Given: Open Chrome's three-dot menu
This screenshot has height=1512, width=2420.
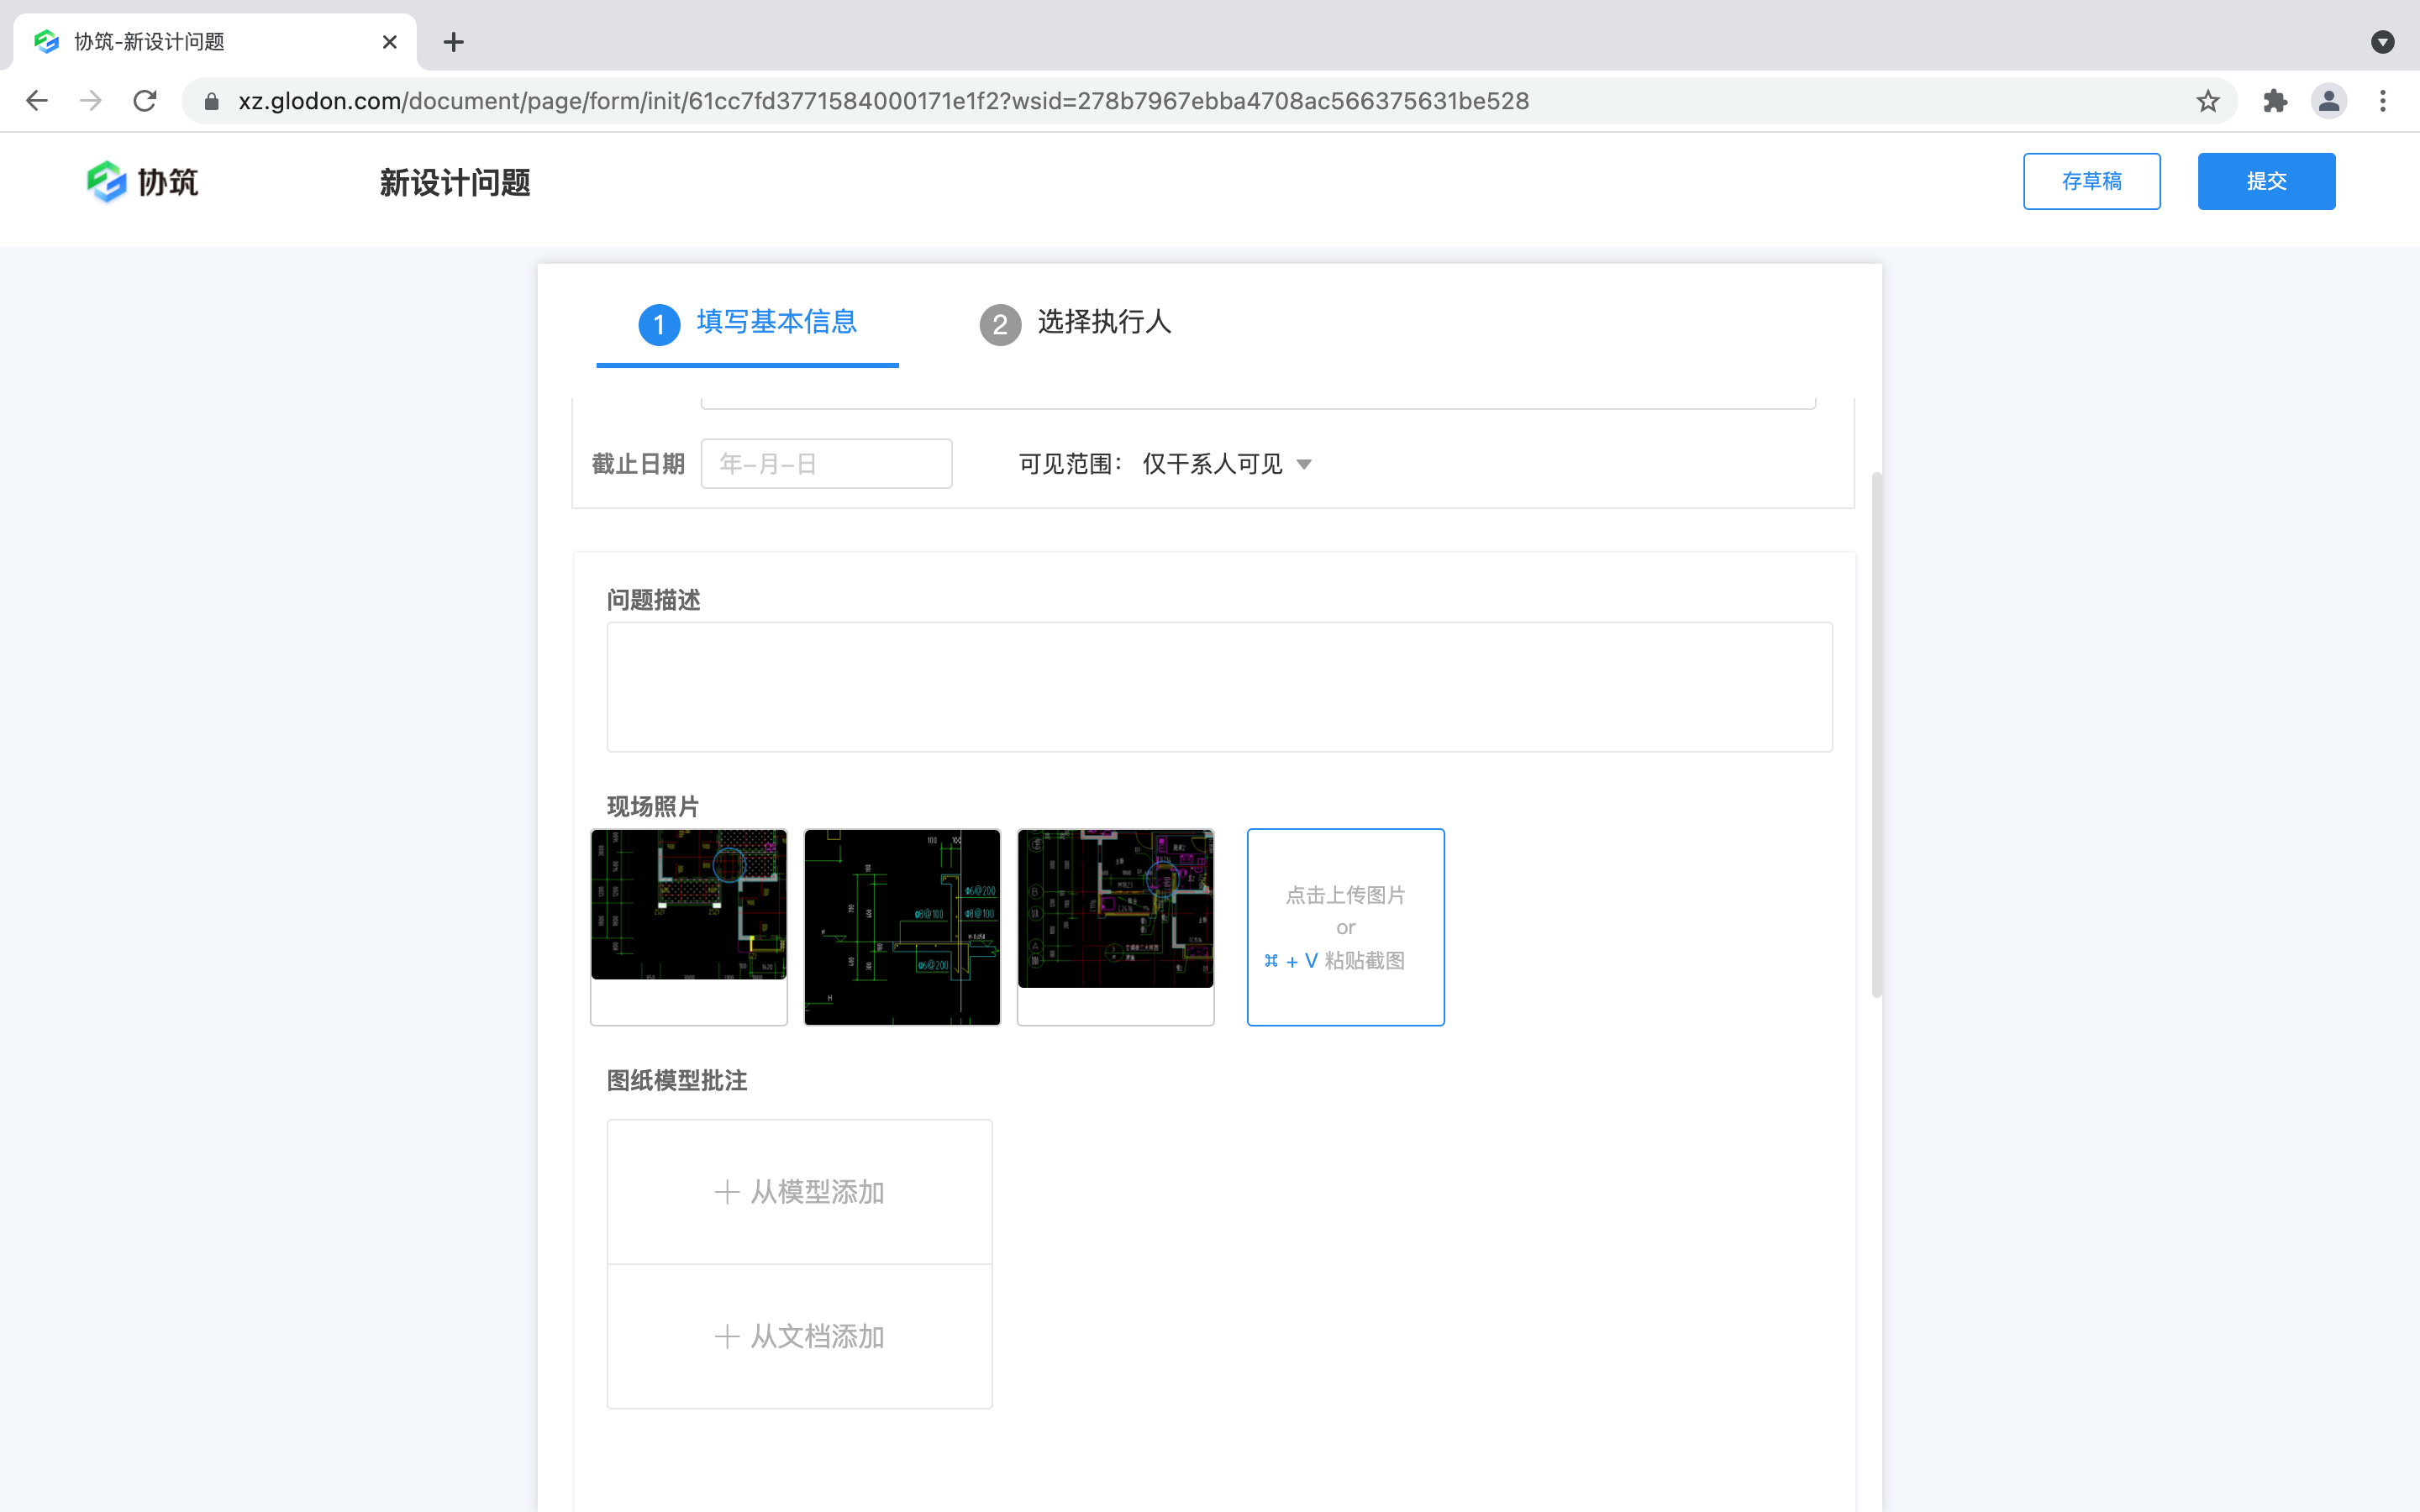Looking at the screenshot, I should (x=2384, y=100).
